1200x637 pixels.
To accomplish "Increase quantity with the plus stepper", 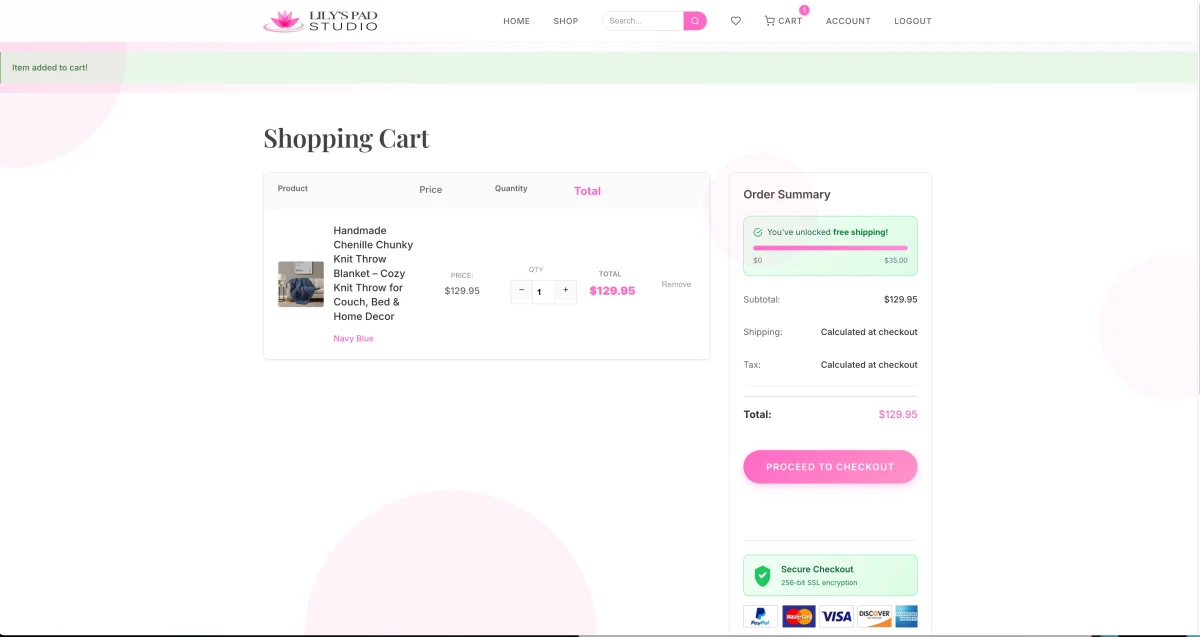I will pyautogui.click(x=565, y=291).
